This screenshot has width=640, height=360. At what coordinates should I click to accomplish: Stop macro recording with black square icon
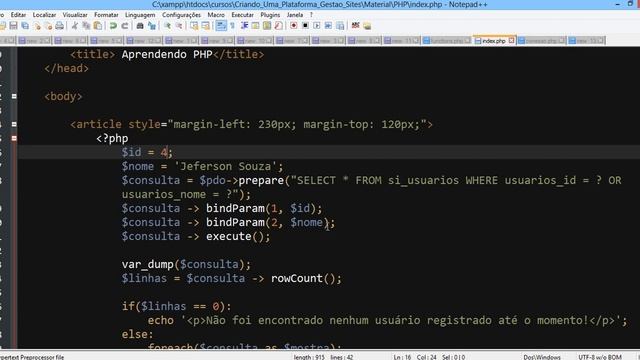point(305,26)
